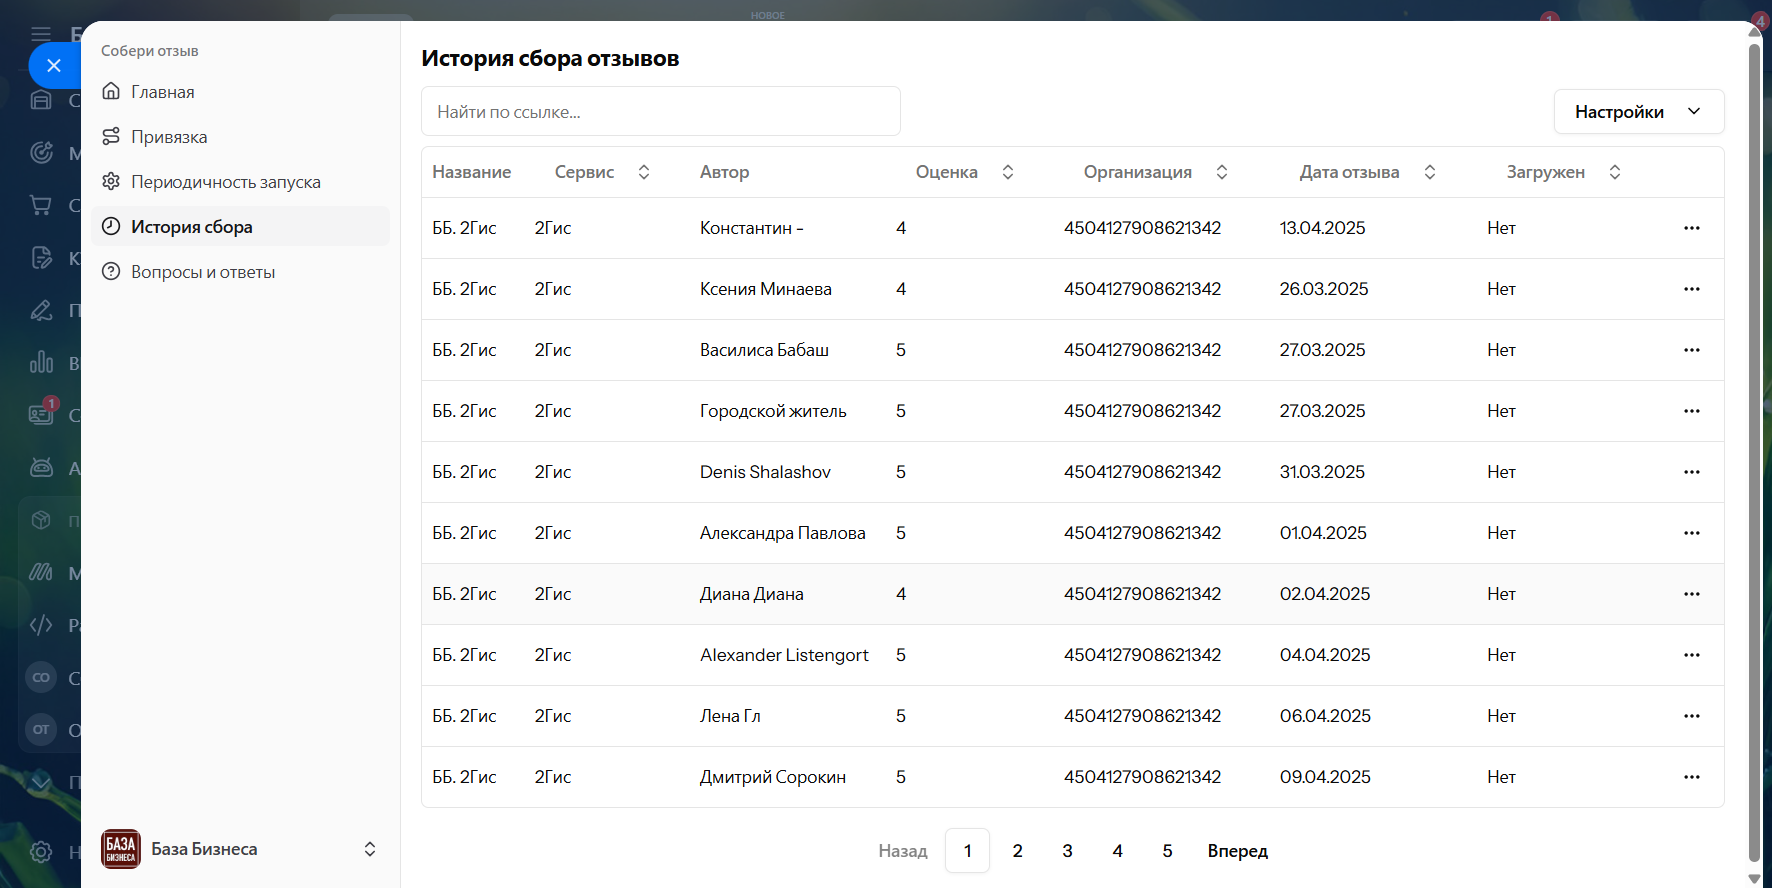Sort the table by Организация column
1772x888 pixels.
coord(1222,172)
